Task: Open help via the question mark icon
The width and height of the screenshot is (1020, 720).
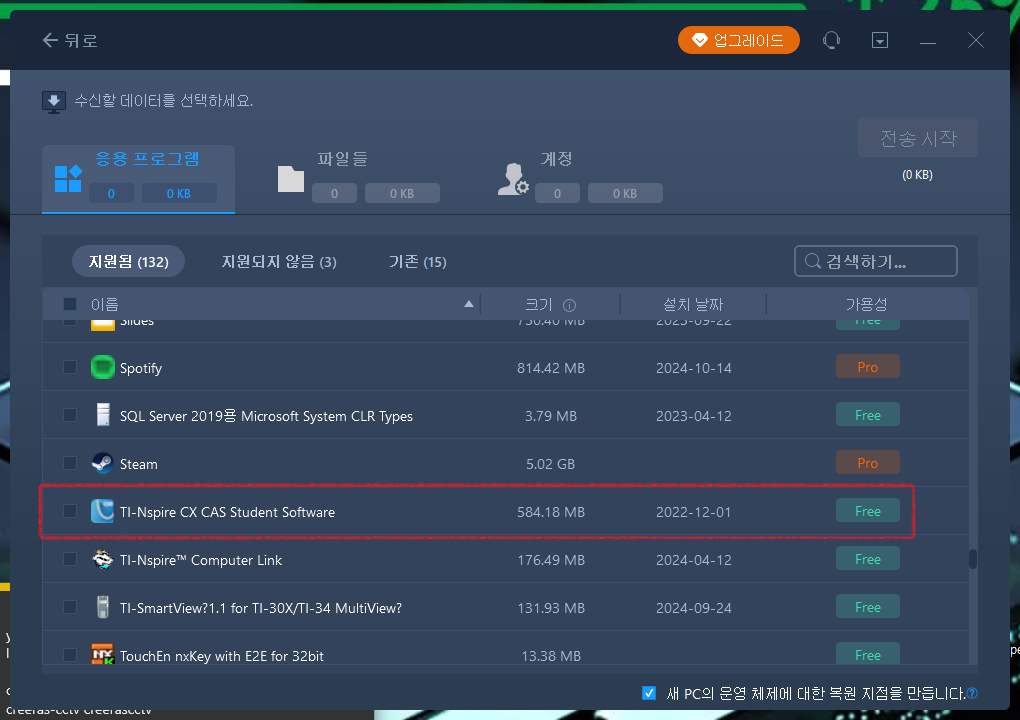Action: click(x=974, y=692)
